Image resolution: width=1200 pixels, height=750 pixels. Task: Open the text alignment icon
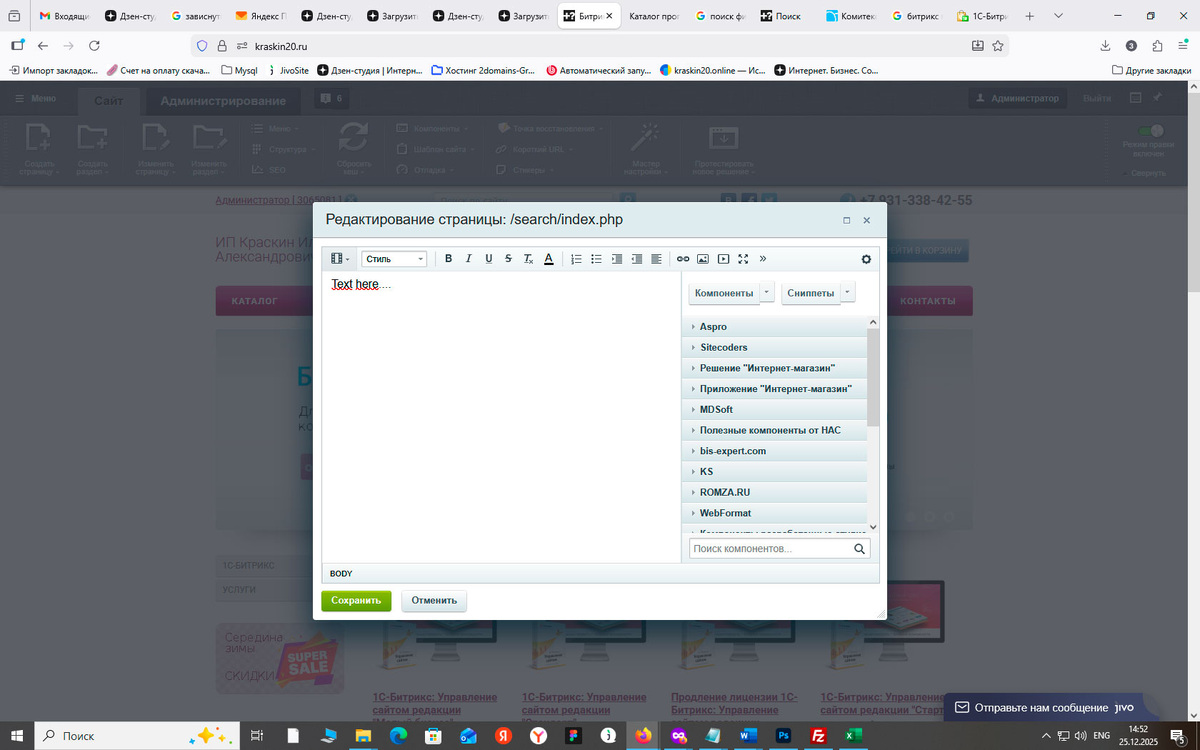point(656,259)
